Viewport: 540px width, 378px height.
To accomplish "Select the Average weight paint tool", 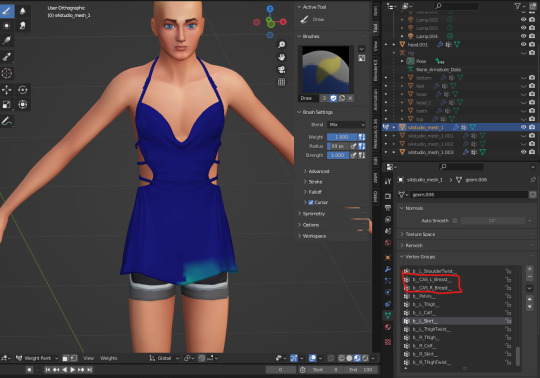I will 7,25.
